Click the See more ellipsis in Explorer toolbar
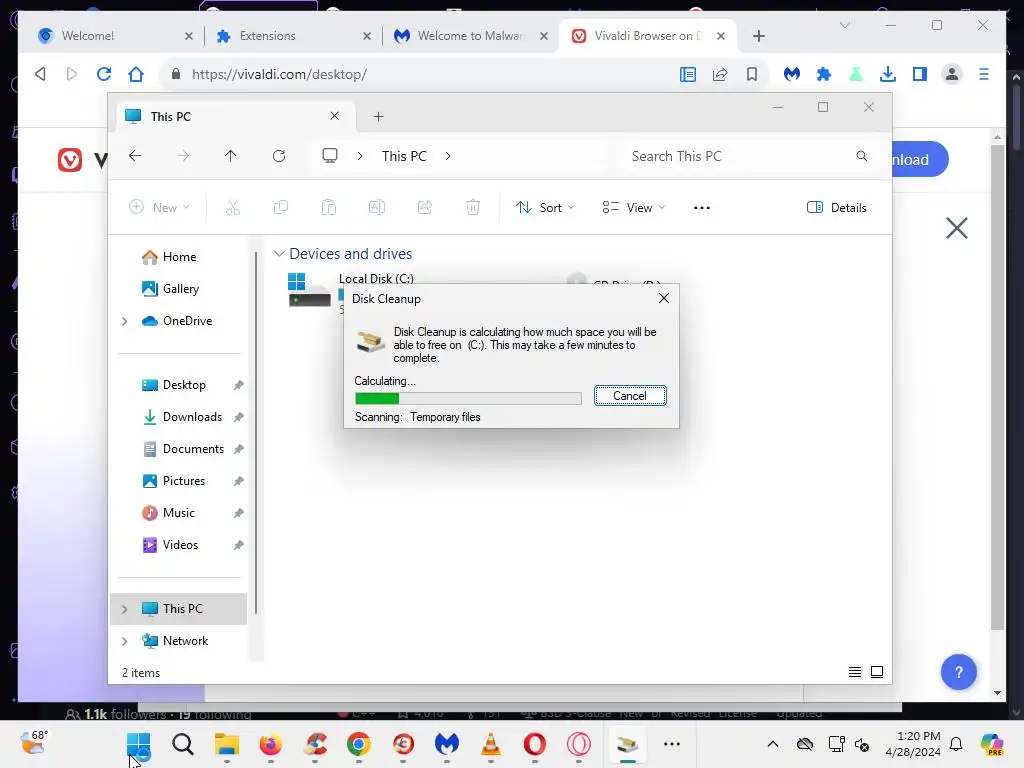Viewport: 1024px width, 768px height. (x=701, y=208)
